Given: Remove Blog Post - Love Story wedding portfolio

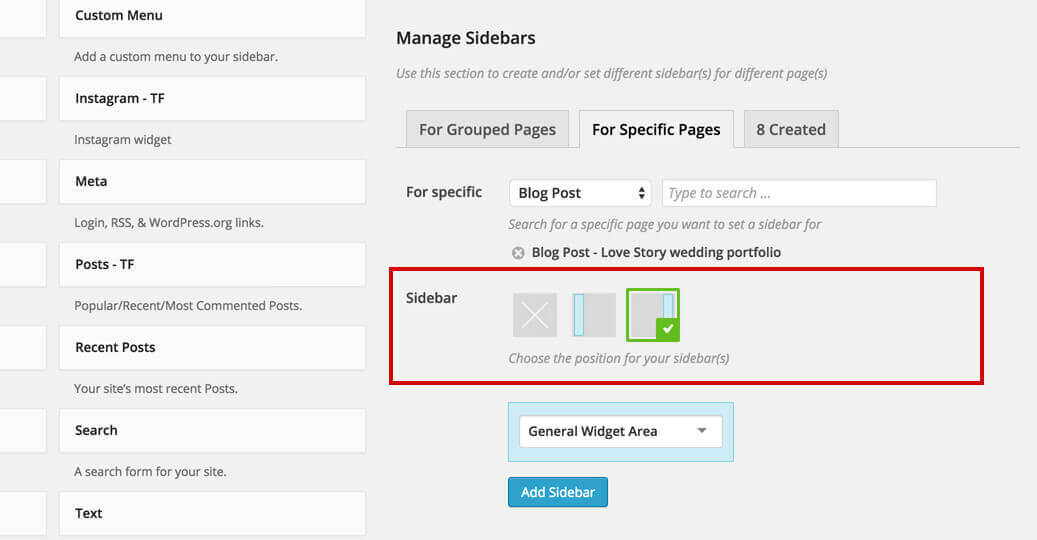Looking at the screenshot, I should (518, 253).
